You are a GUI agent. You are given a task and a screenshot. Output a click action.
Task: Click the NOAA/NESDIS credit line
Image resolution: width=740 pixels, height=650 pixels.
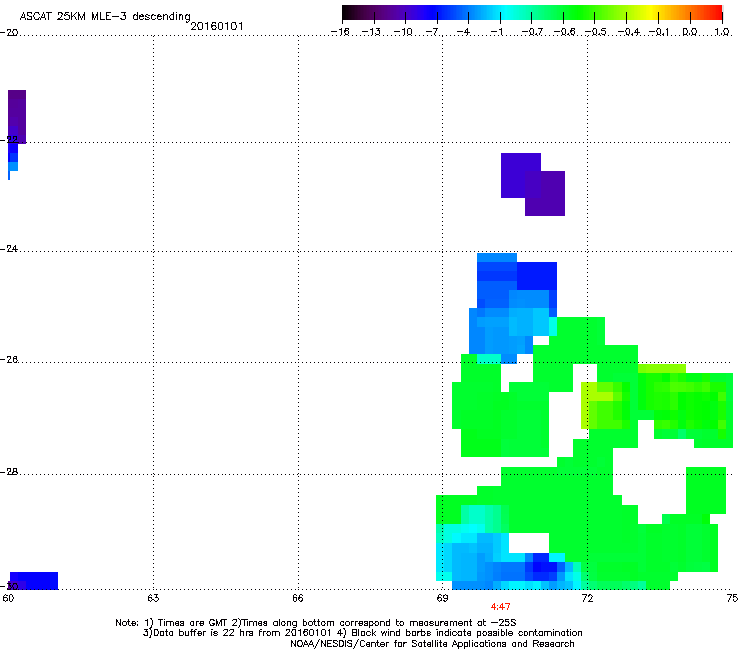pyautogui.click(x=432, y=644)
